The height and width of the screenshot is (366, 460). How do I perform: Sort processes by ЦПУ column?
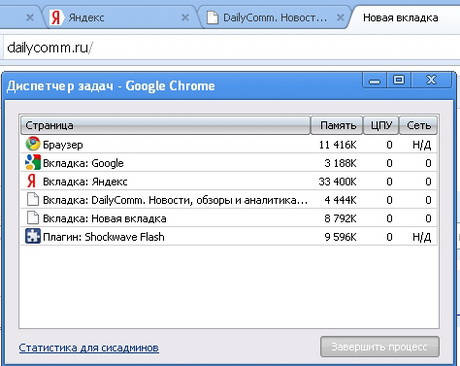pyautogui.click(x=381, y=125)
